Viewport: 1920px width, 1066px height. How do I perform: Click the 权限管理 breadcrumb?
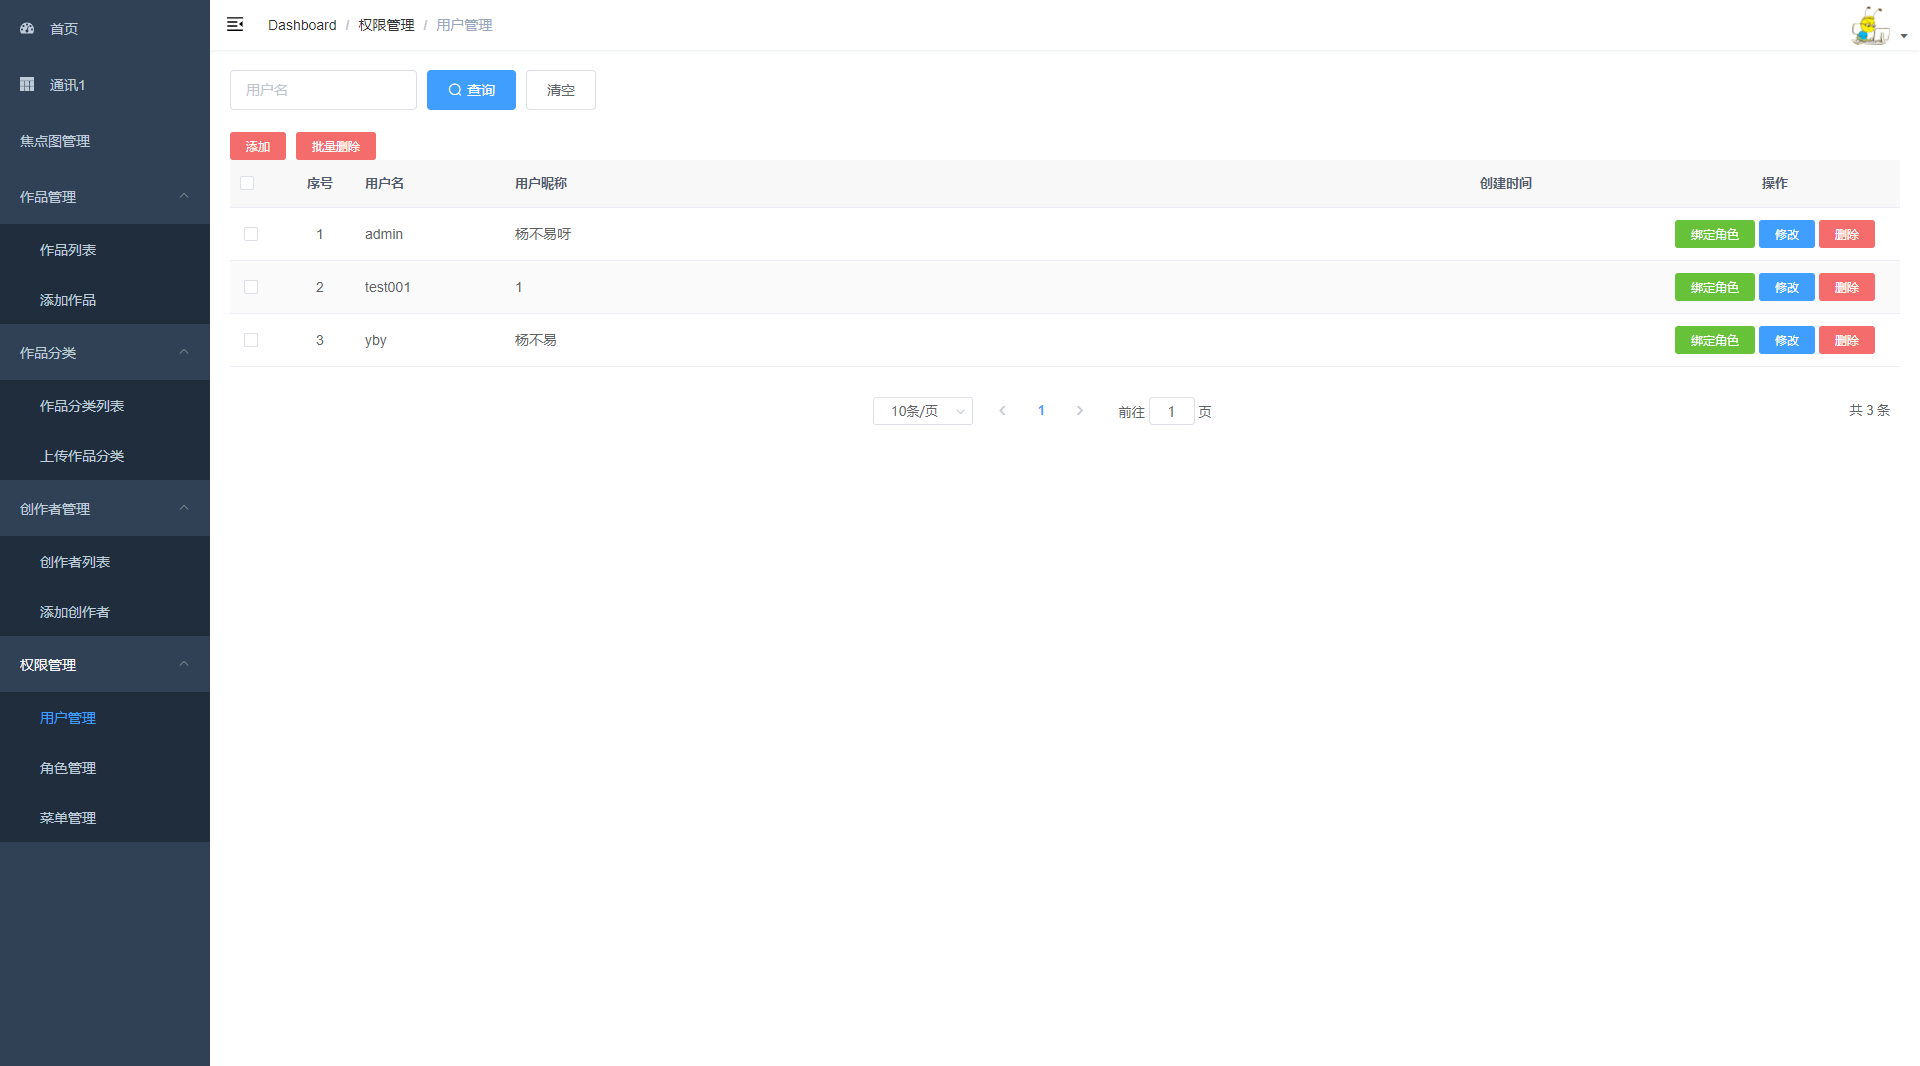click(x=386, y=25)
